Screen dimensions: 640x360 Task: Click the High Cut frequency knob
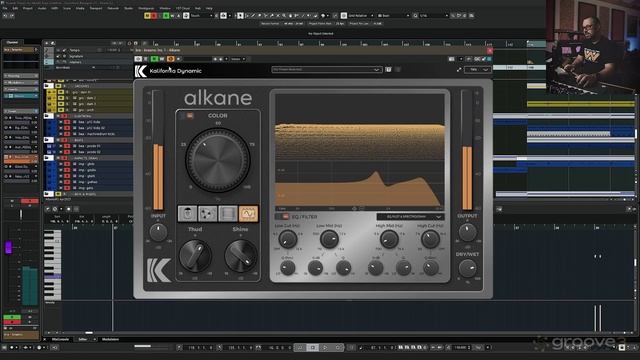[x=430, y=239]
